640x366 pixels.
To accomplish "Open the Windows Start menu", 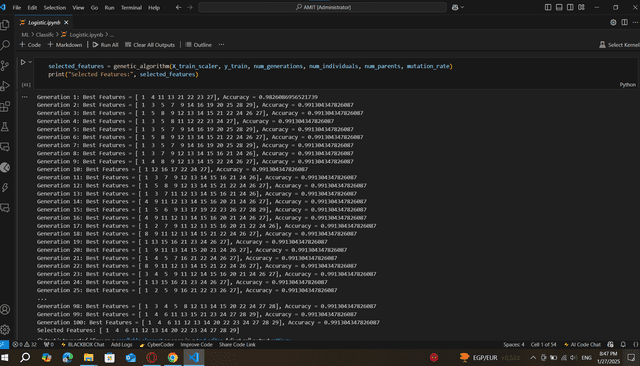I will tap(5, 357).
